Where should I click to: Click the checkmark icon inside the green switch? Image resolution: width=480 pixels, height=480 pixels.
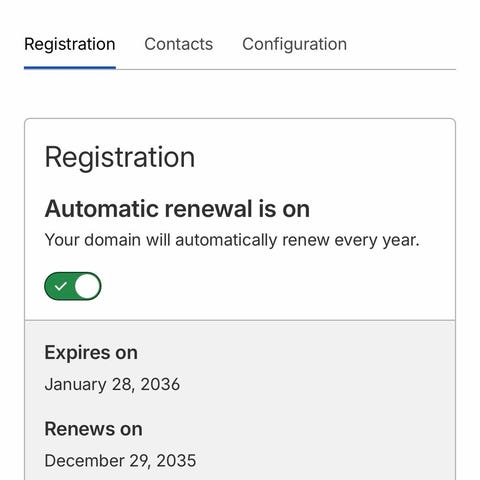pos(60,286)
